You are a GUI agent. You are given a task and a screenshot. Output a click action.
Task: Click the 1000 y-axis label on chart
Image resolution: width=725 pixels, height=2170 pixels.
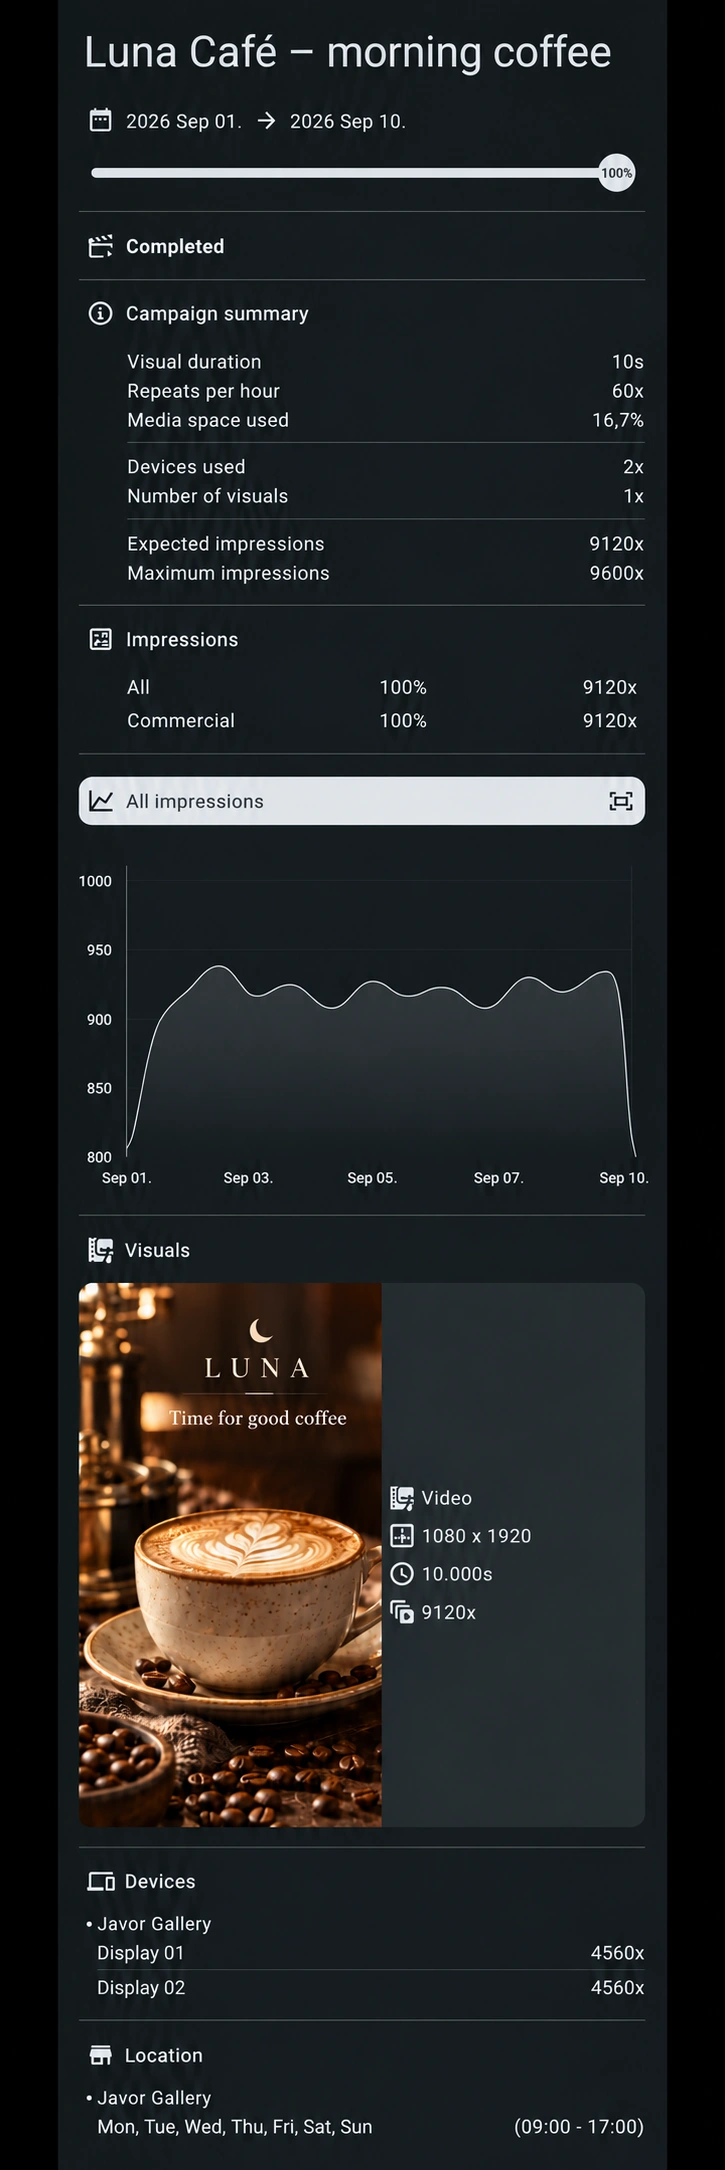[95, 881]
